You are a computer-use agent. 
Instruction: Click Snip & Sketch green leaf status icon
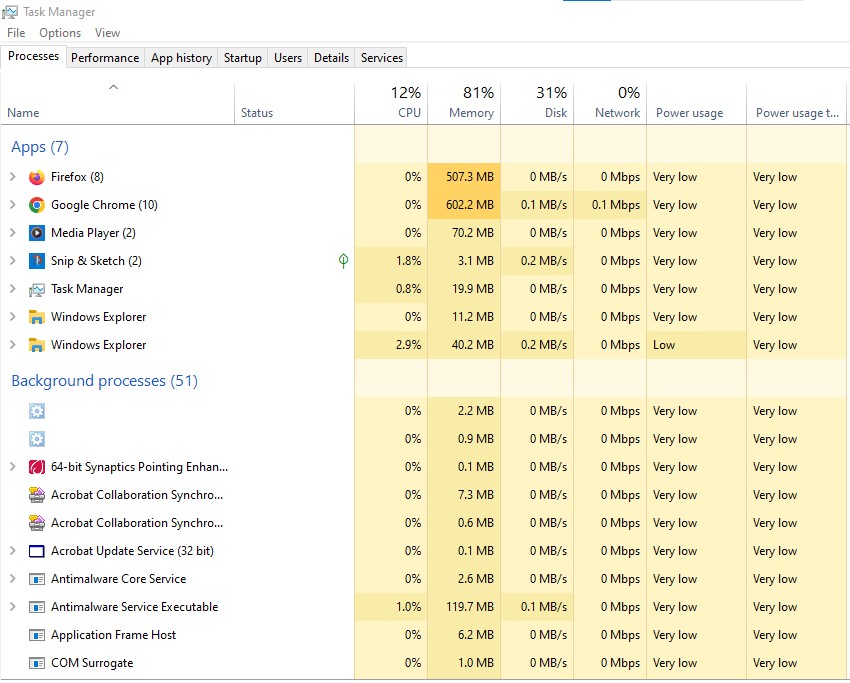click(x=343, y=261)
